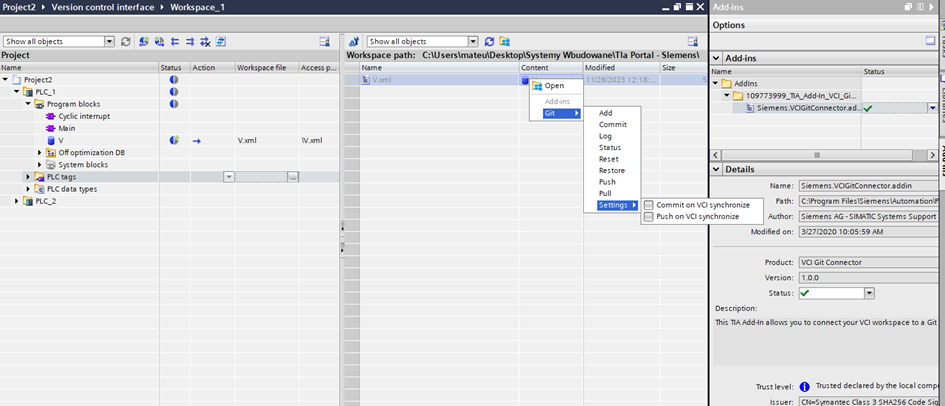
Task: Click Open in the context menu
Action: click(x=553, y=86)
